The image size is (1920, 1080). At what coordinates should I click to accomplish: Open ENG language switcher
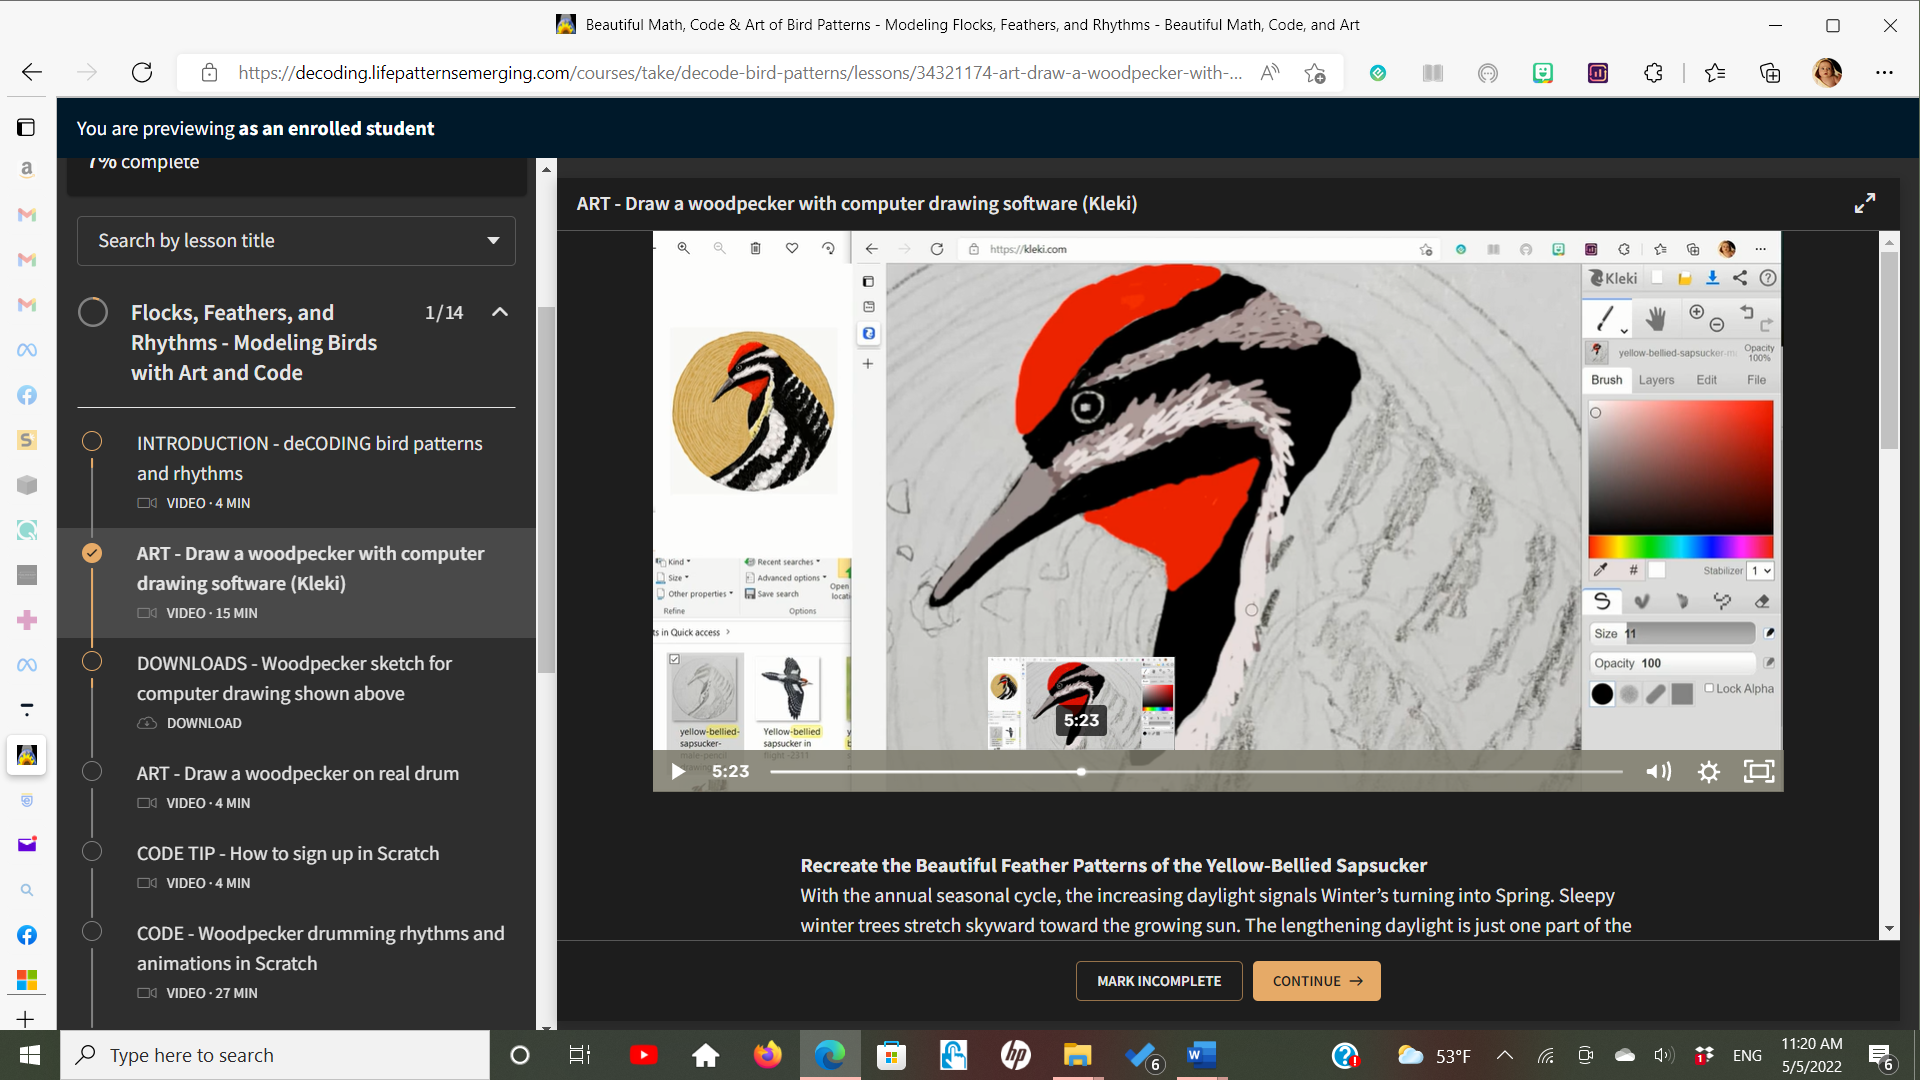click(x=1747, y=1055)
